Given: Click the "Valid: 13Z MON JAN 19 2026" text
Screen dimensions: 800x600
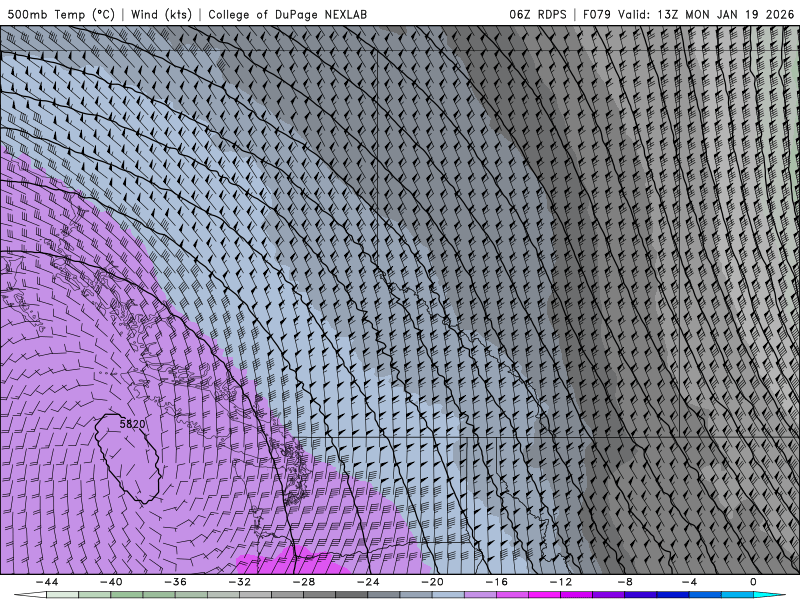Looking at the screenshot, I should [706, 14].
